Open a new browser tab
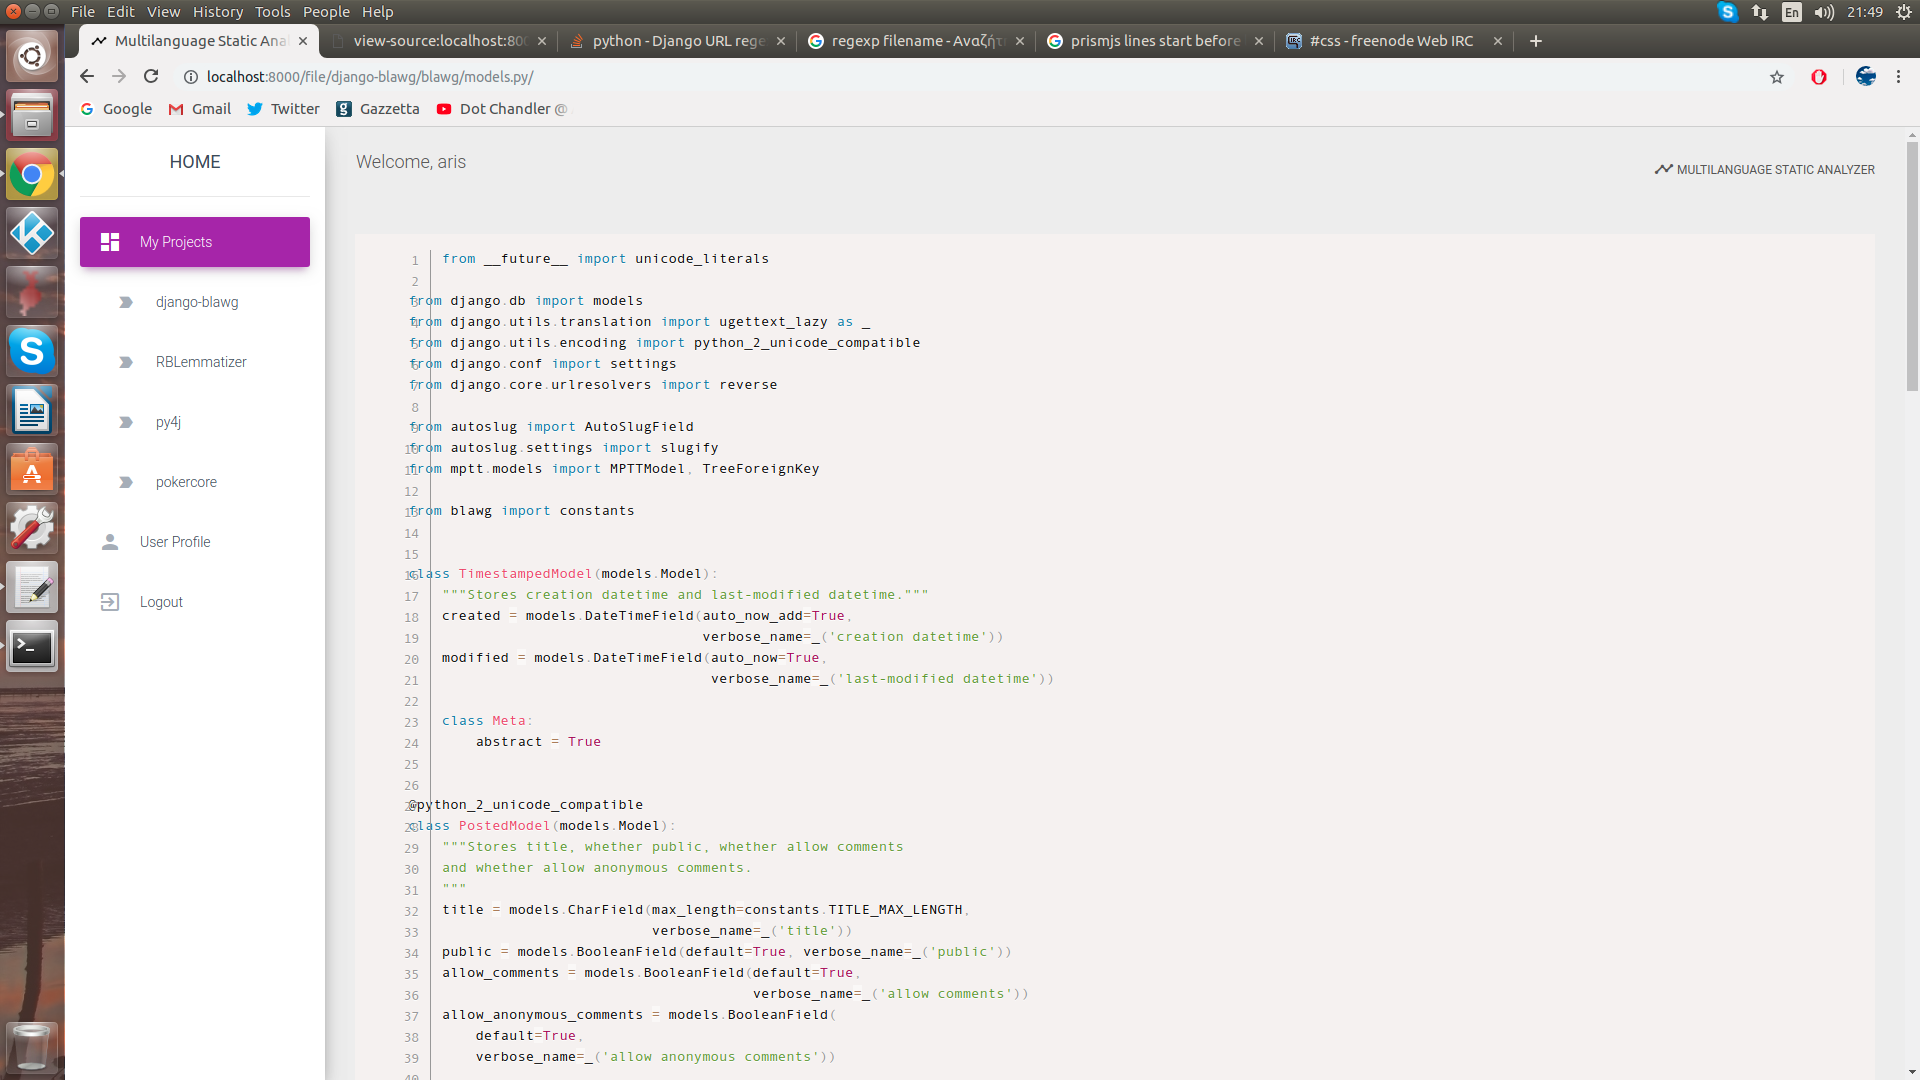 [1536, 41]
